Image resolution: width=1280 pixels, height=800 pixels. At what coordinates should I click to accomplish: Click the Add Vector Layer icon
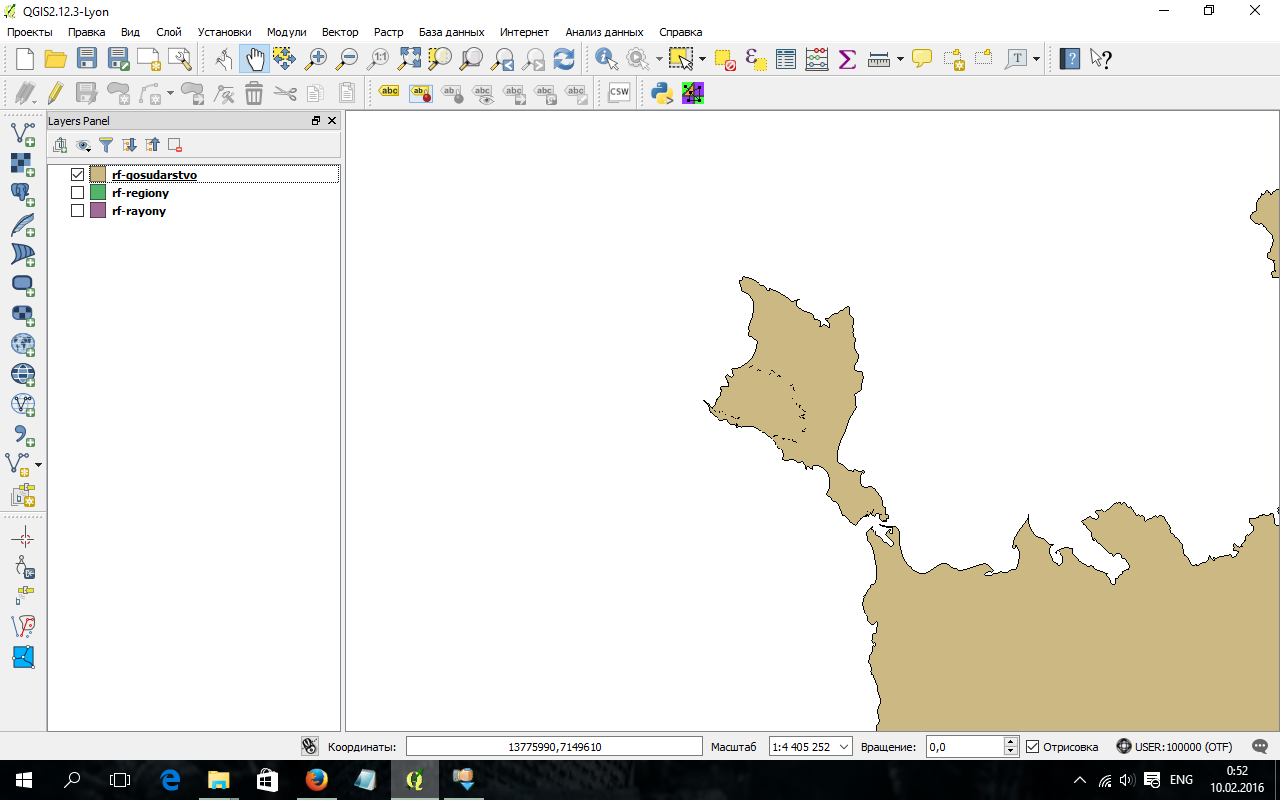[x=22, y=134]
